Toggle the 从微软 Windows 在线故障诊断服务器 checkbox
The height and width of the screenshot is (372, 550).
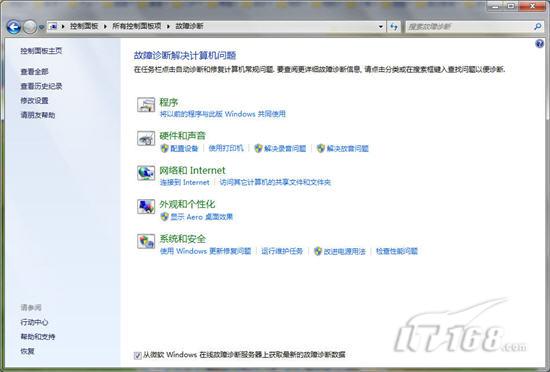coord(138,355)
